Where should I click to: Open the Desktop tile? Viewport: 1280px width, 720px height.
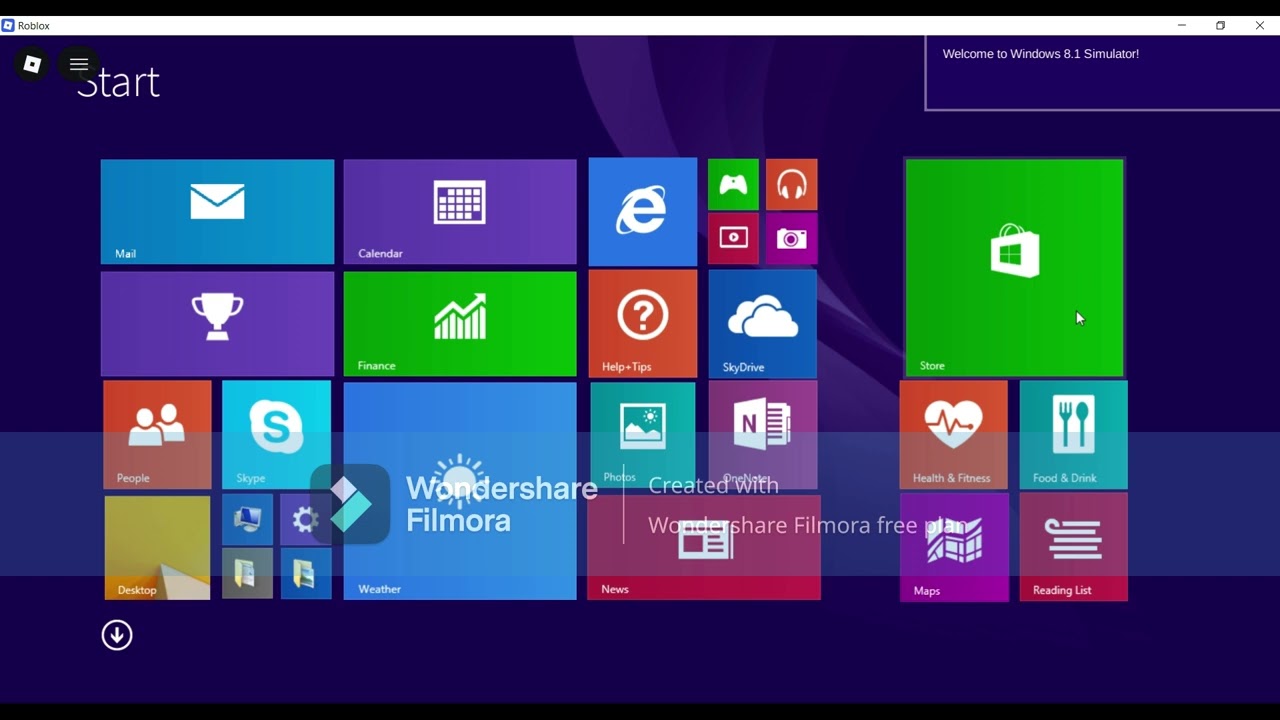click(157, 548)
